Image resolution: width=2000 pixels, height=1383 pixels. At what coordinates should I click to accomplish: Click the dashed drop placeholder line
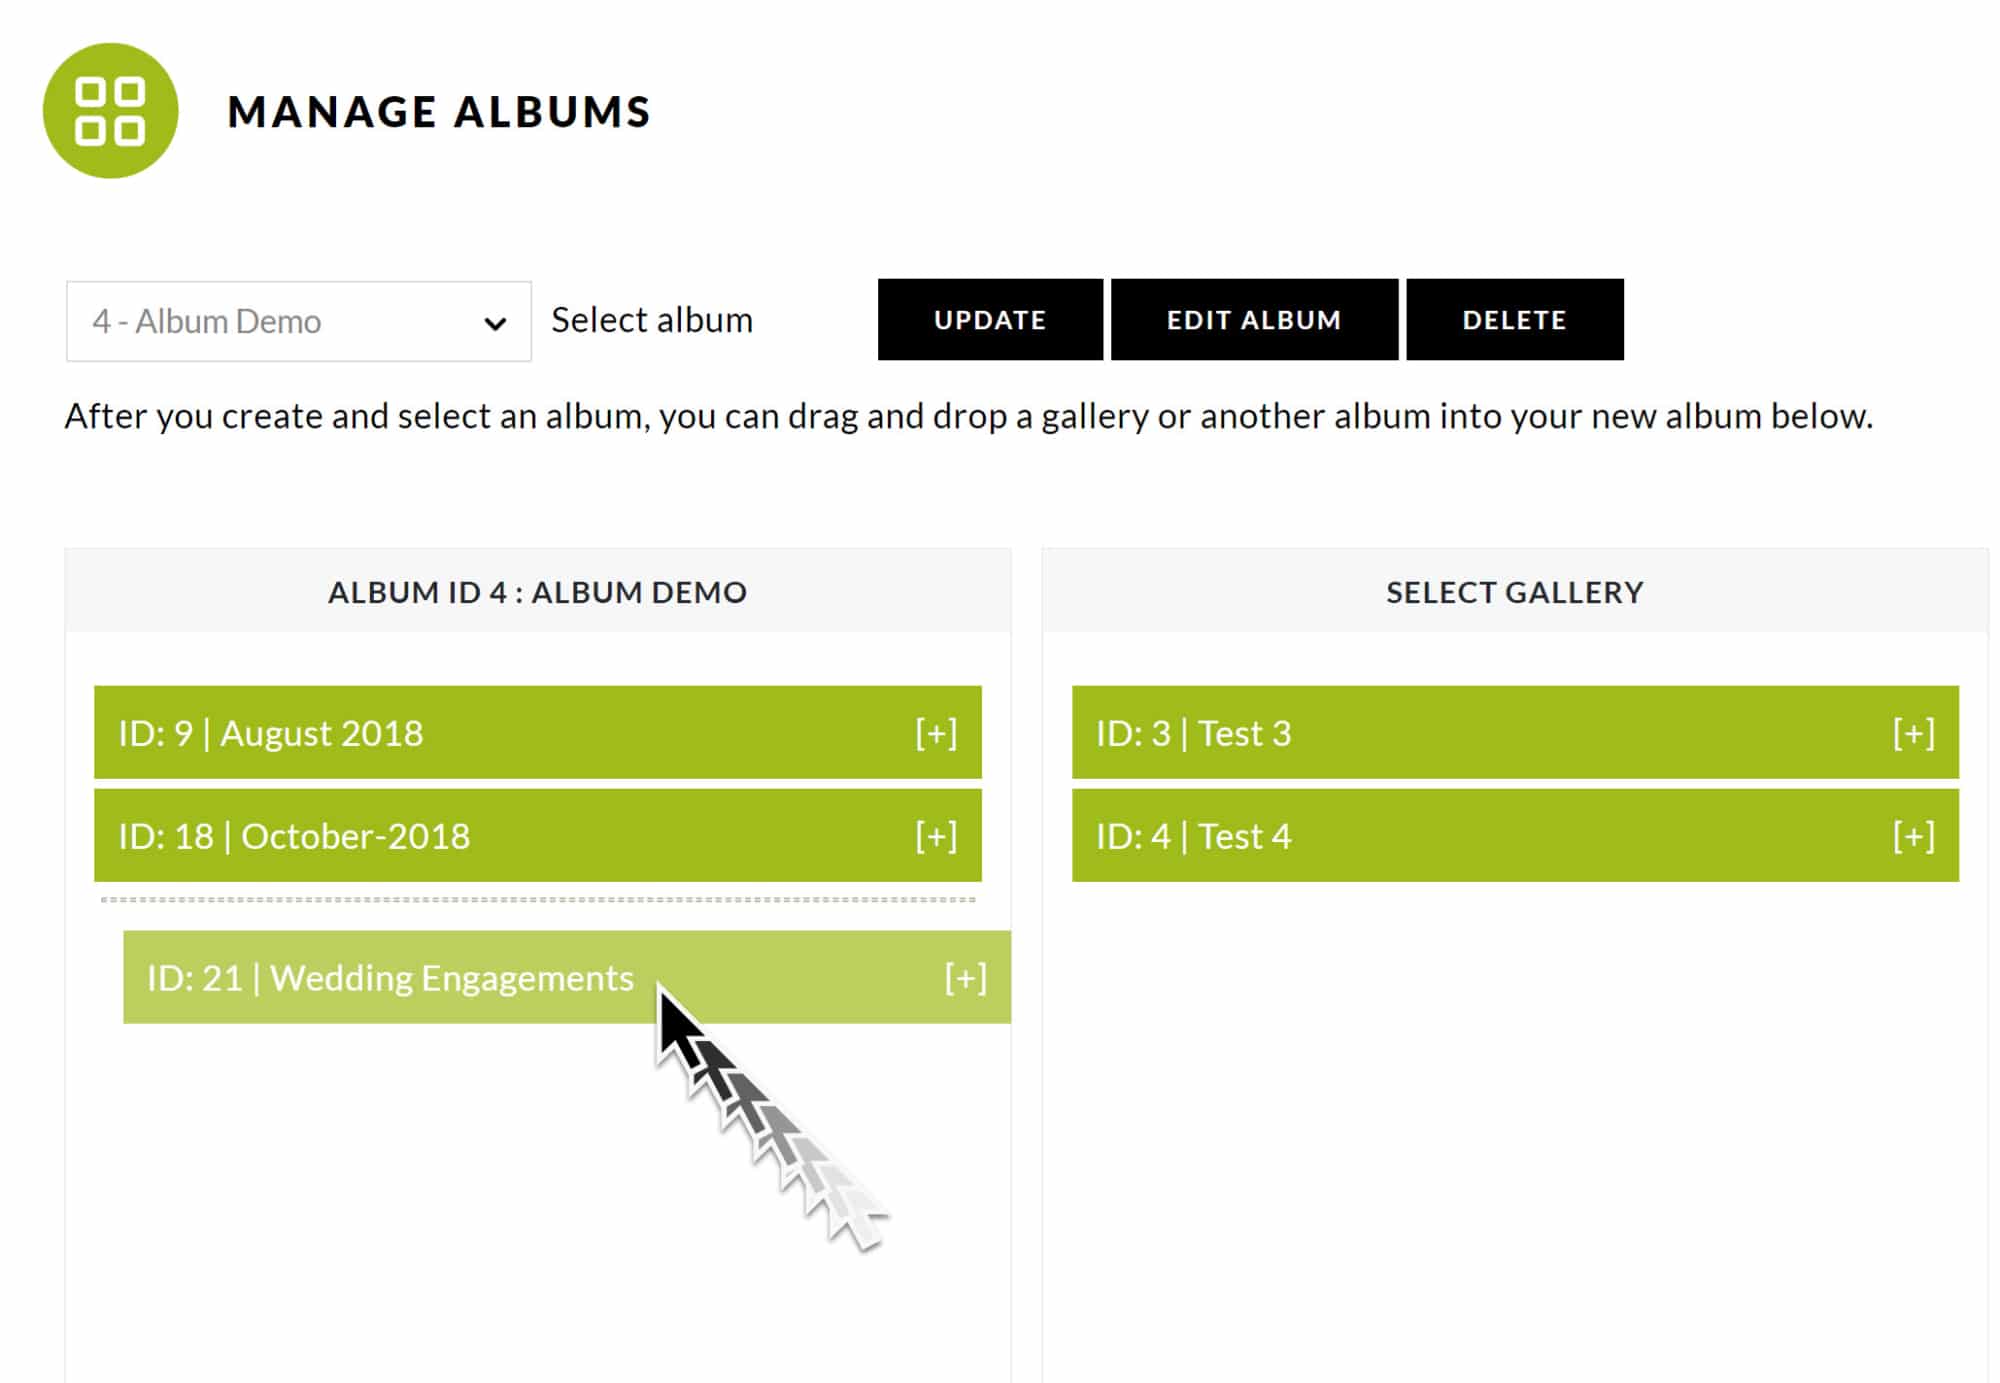(x=538, y=900)
